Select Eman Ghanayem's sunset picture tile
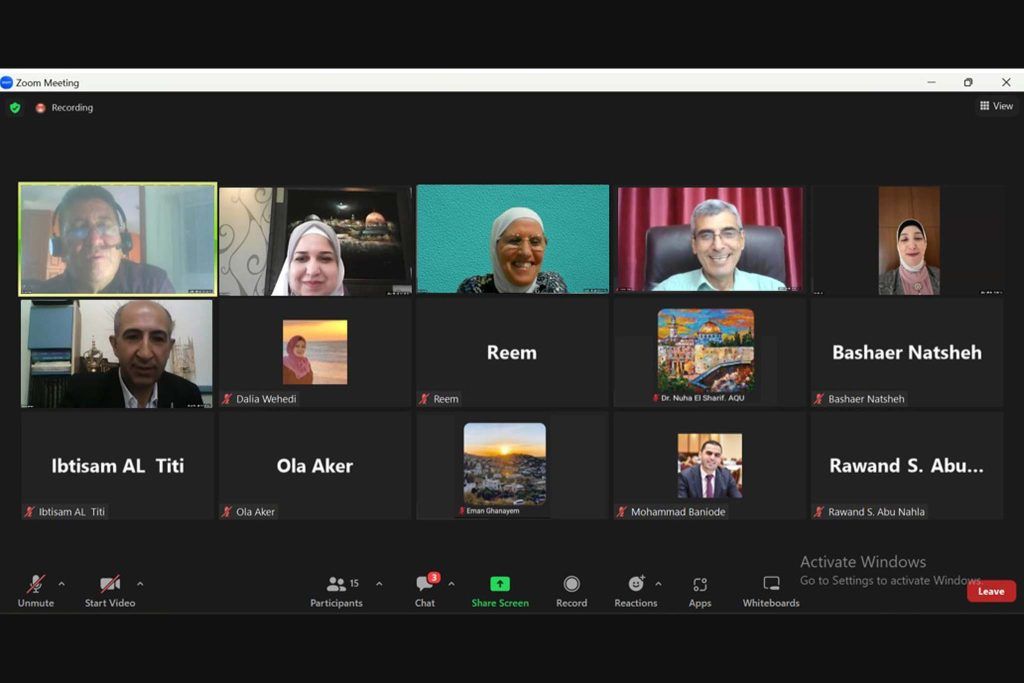This screenshot has height=683, width=1024. pos(505,464)
